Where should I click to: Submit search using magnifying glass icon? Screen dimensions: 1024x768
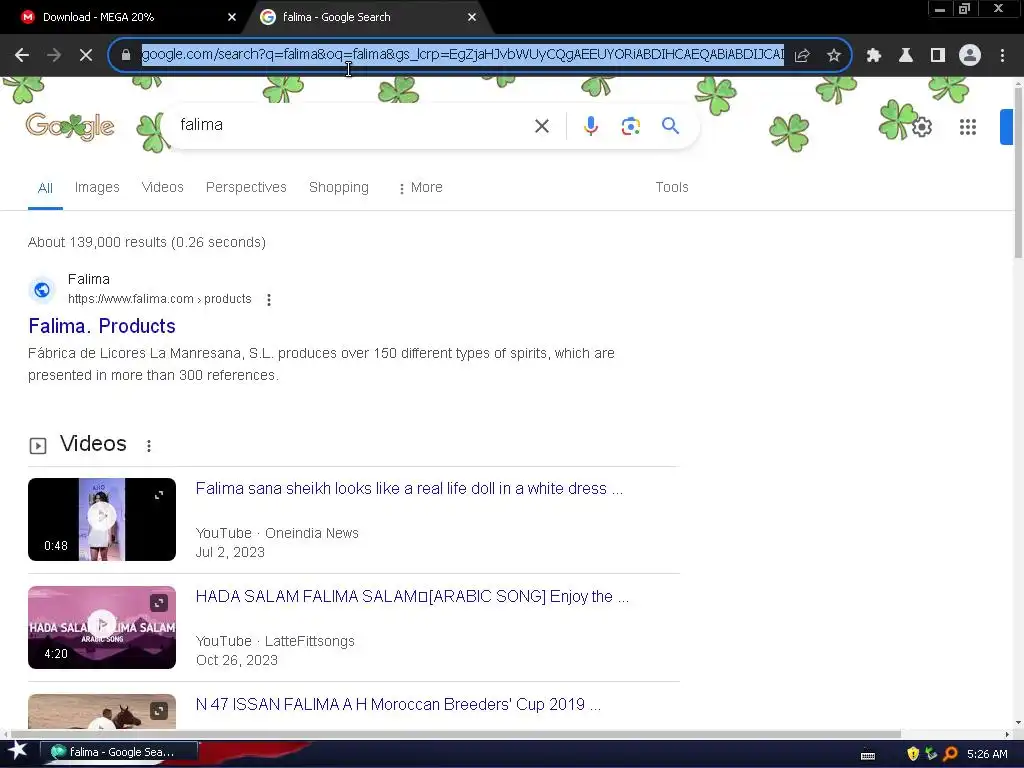670,125
